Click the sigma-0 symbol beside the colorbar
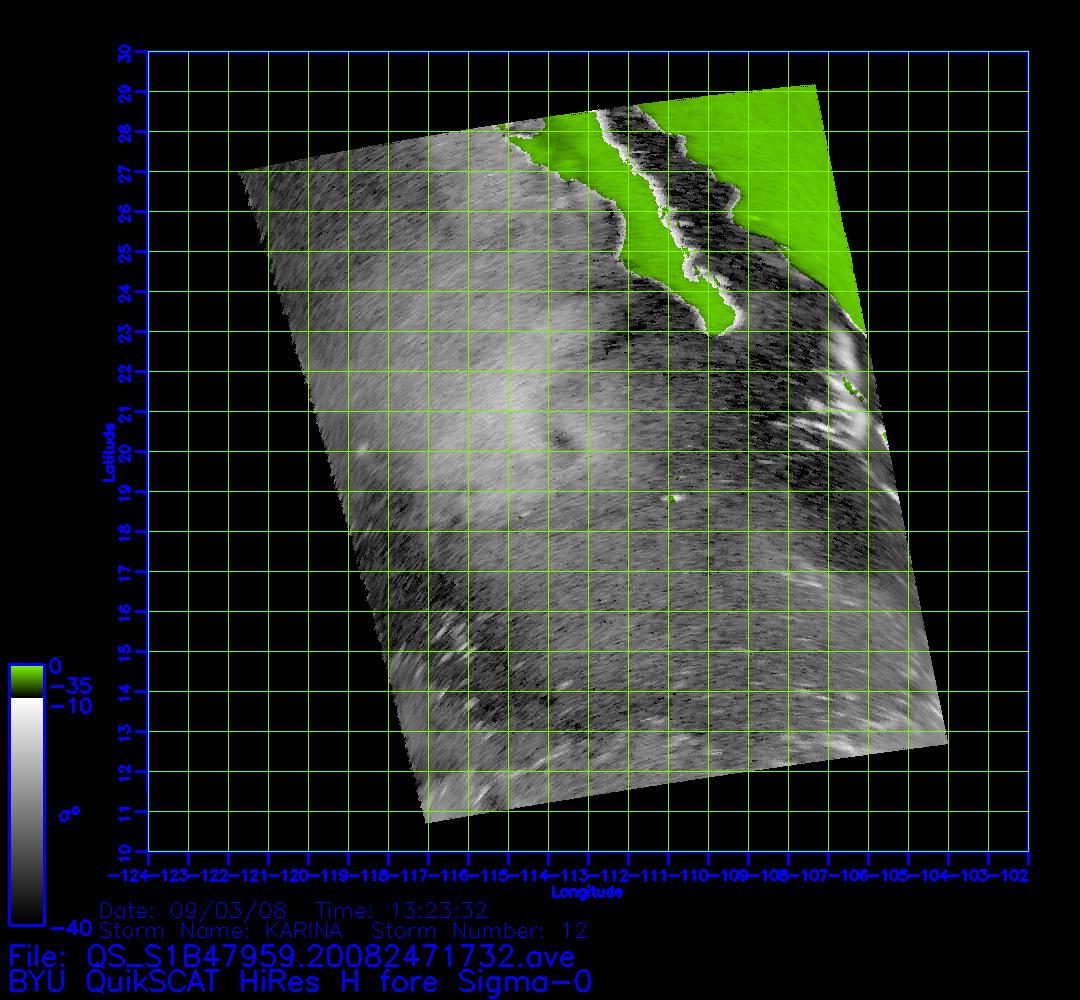 click(69, 814)
